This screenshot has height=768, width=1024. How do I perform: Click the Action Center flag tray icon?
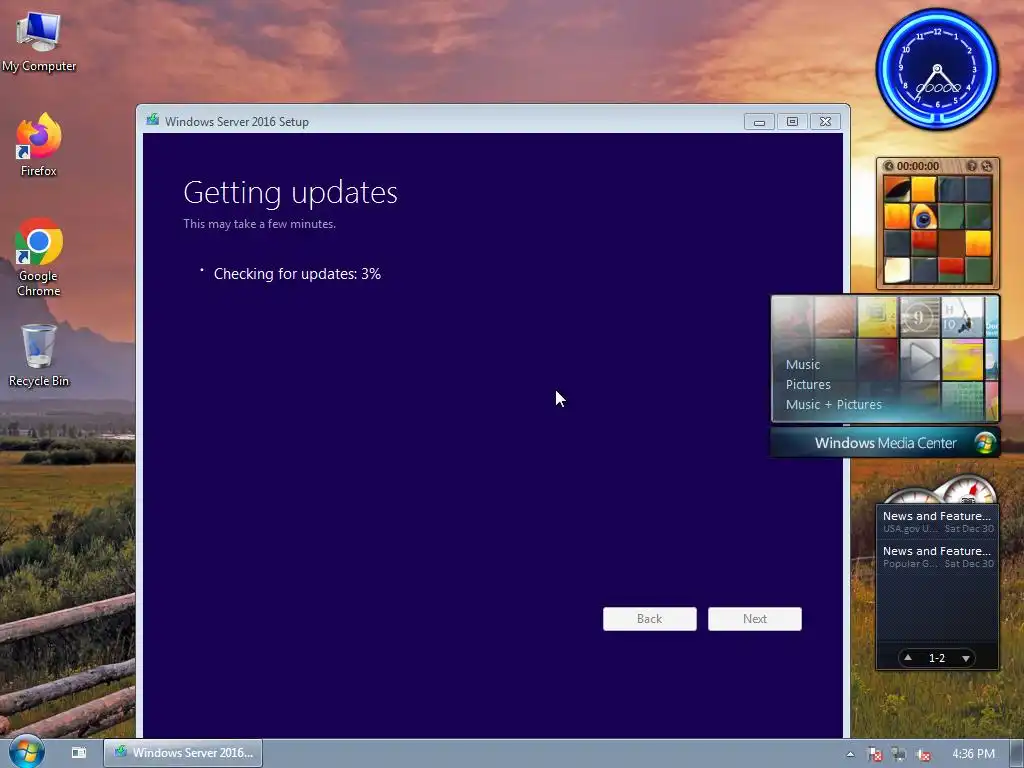[874, 754]
